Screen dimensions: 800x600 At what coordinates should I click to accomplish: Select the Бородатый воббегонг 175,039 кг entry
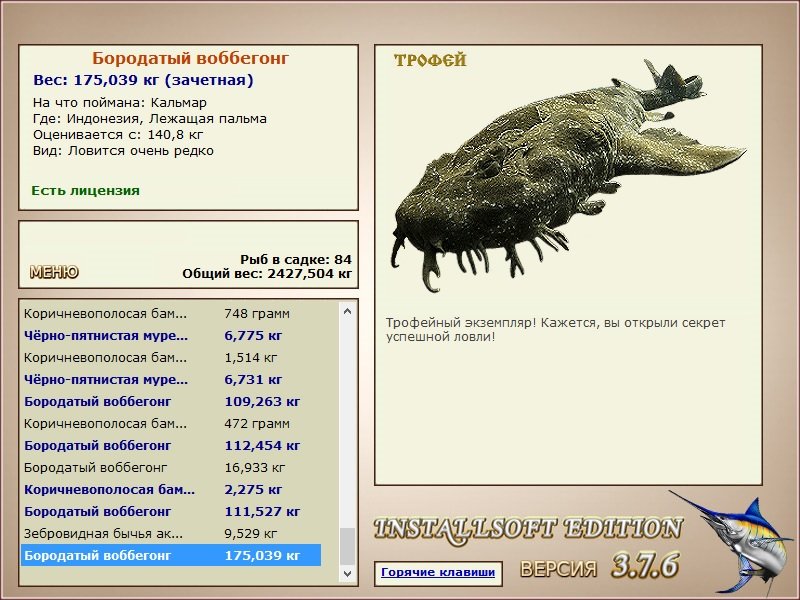pos(171,555)
